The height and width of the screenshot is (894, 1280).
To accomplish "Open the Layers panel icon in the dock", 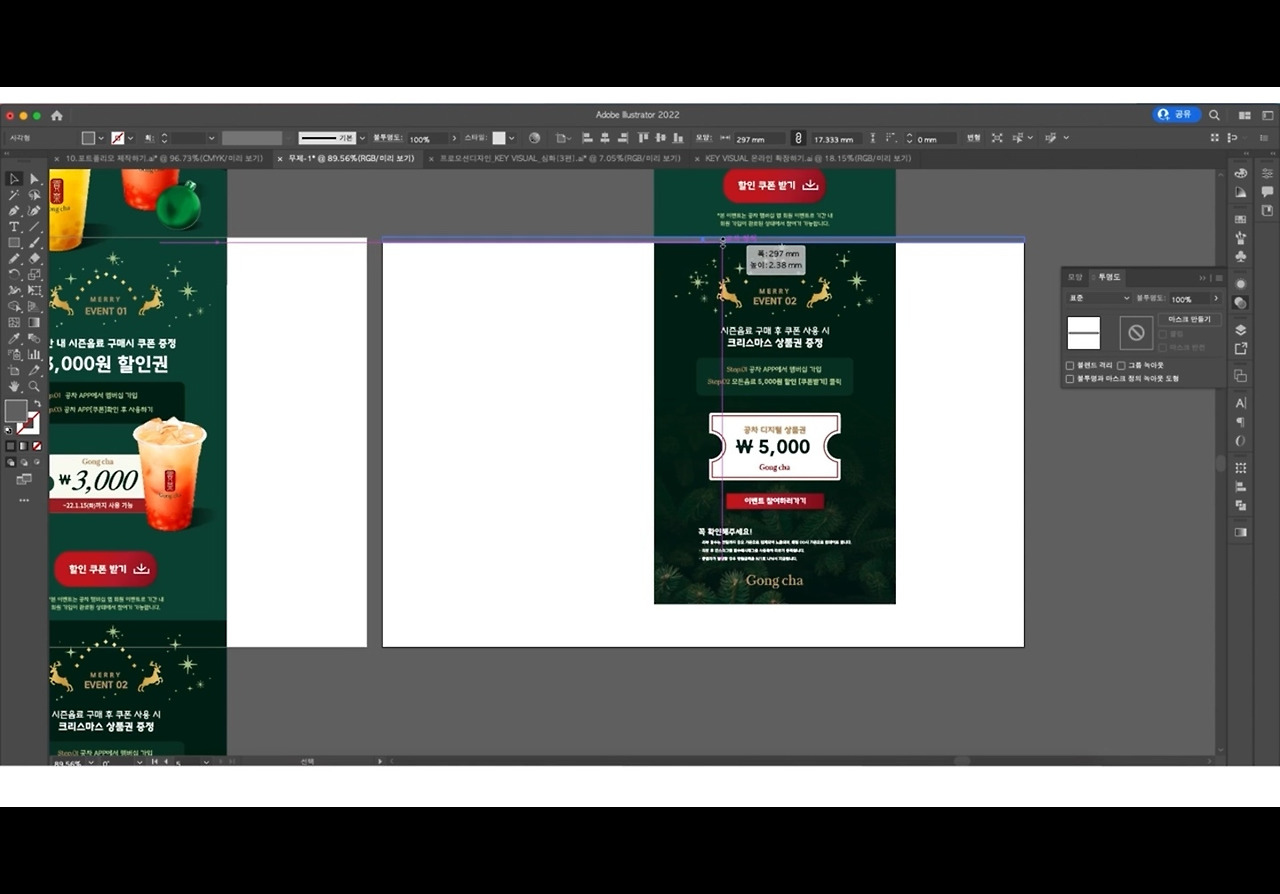I will (1241, 330).
